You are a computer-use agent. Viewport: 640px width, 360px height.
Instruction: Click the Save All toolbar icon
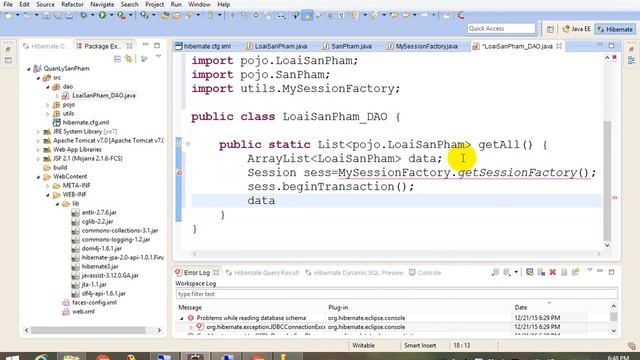pyautogui.click(x=58, y=16)
